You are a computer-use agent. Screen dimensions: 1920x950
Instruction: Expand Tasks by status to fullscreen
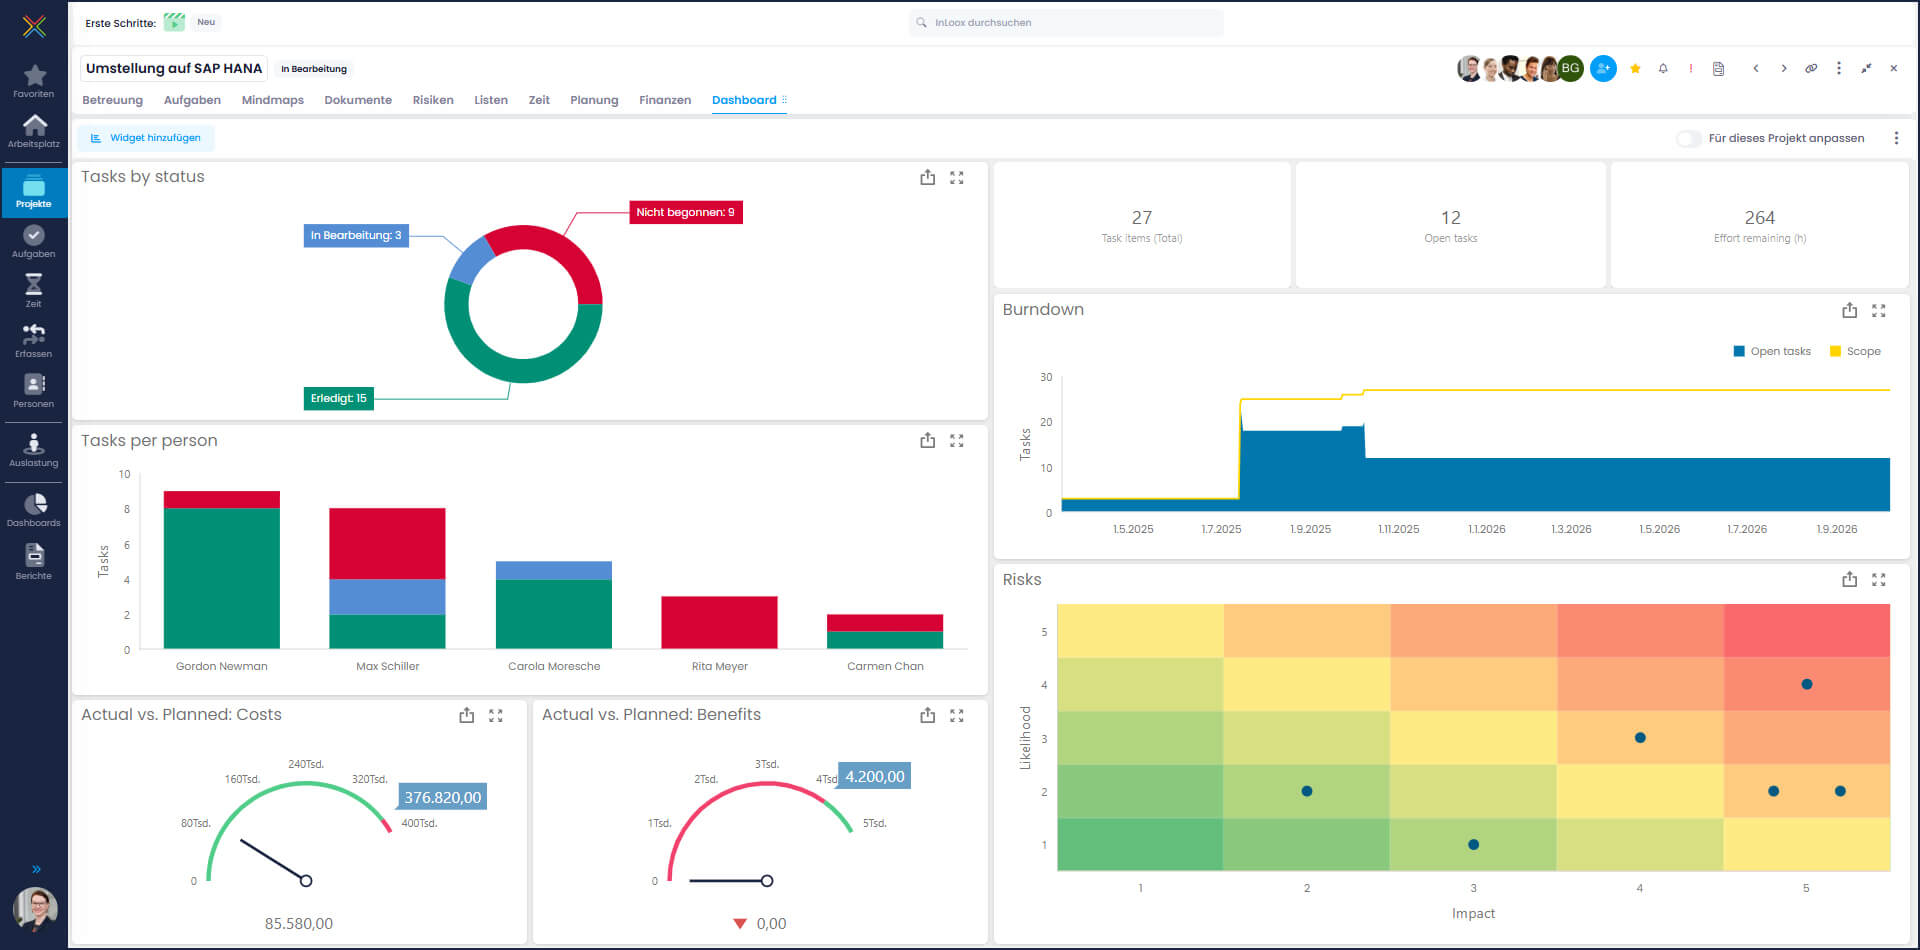(957, 177)
